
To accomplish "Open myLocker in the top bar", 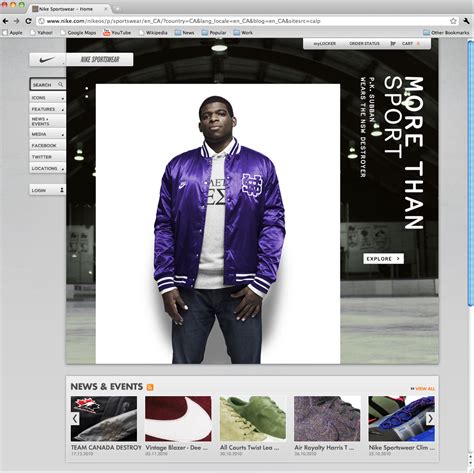I will tap(324, 44).
